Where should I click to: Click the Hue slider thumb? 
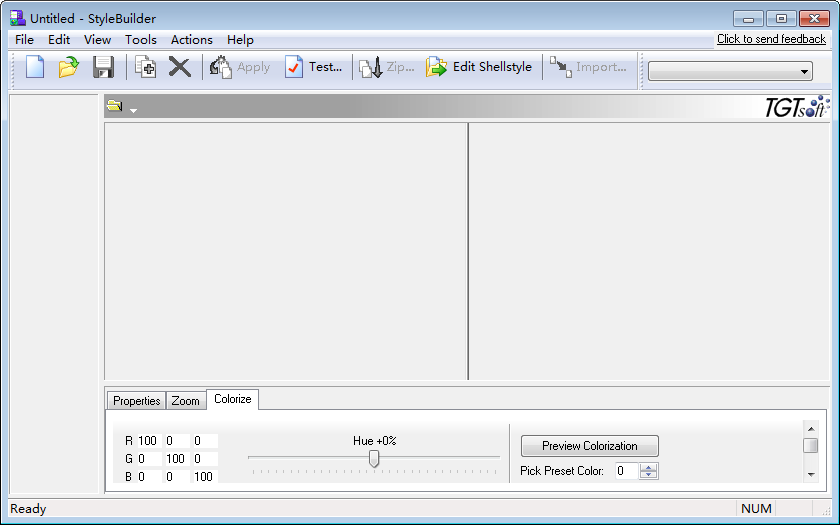point(374,459)
